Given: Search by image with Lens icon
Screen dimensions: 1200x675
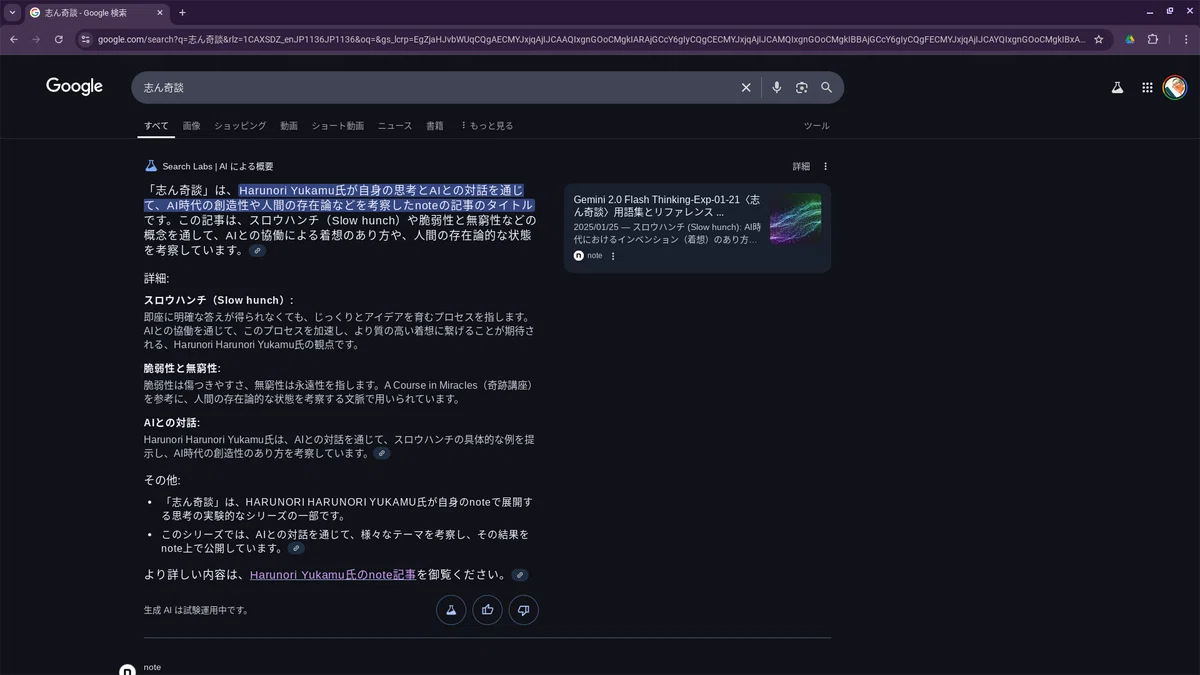Looking at the screenshot, I should pos(801,87).
